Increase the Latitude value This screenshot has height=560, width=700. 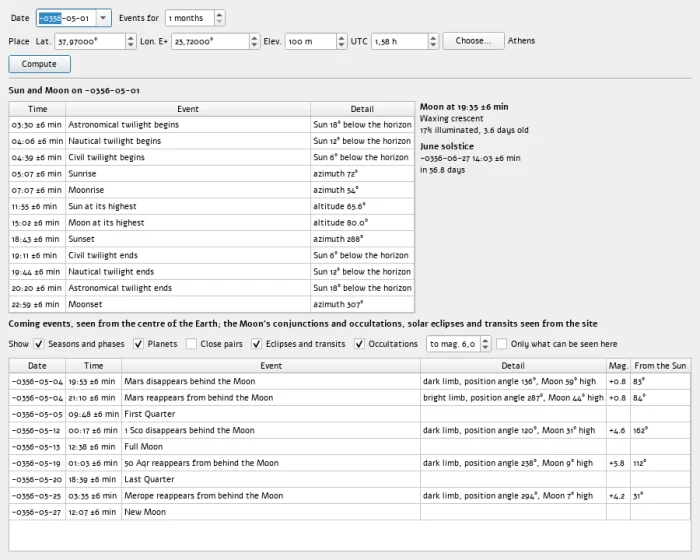[130, 38]
